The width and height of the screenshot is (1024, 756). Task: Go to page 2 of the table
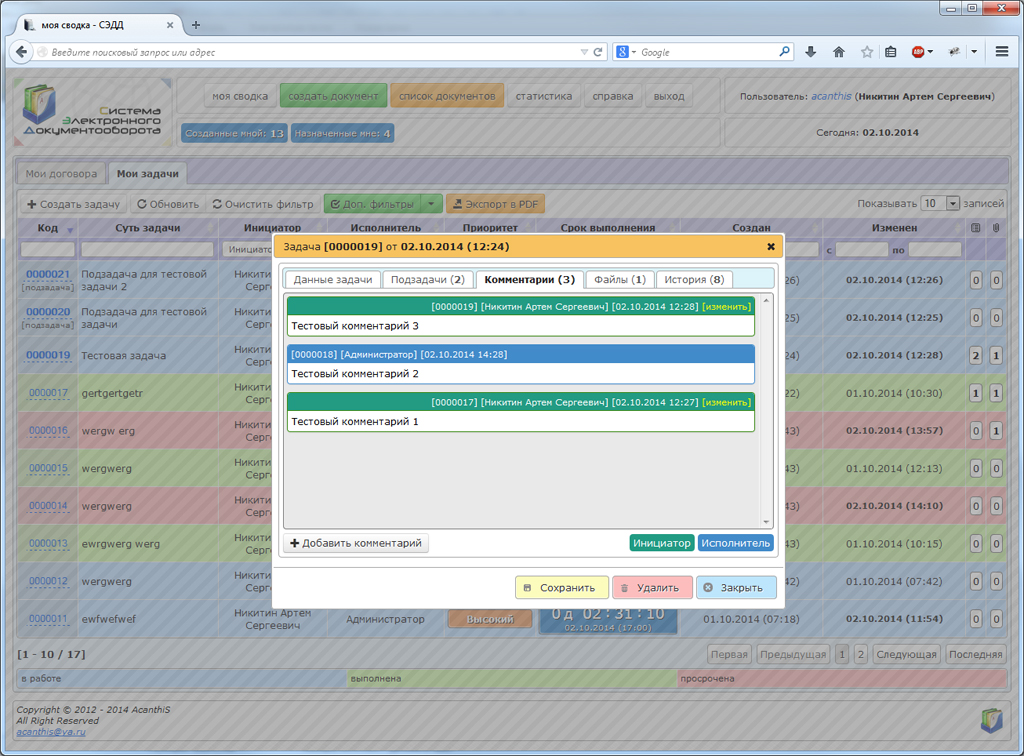[x=861, y=654]
